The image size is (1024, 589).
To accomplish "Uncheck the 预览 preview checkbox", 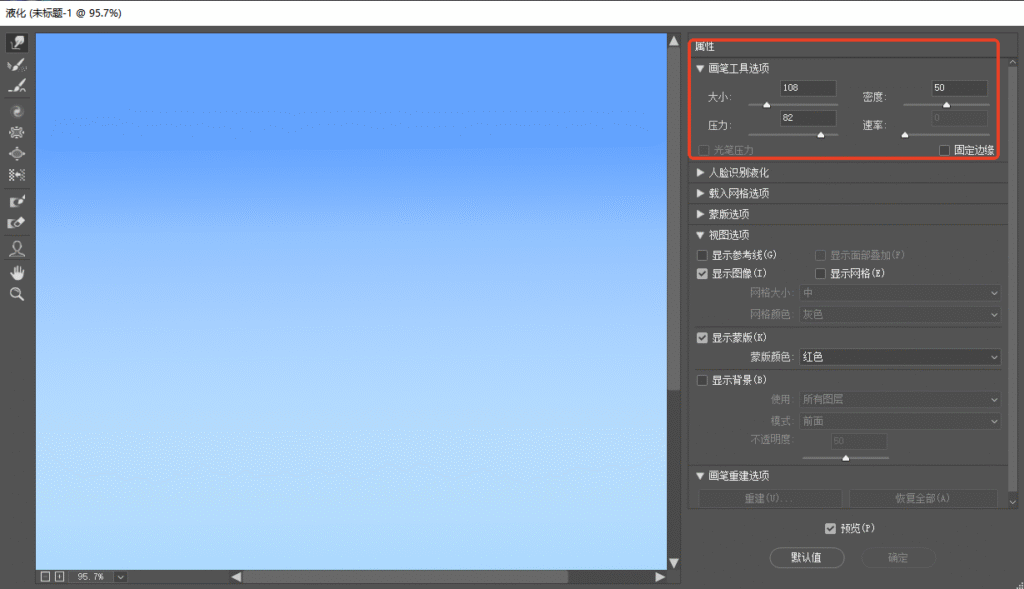I will tap(830, 528).
